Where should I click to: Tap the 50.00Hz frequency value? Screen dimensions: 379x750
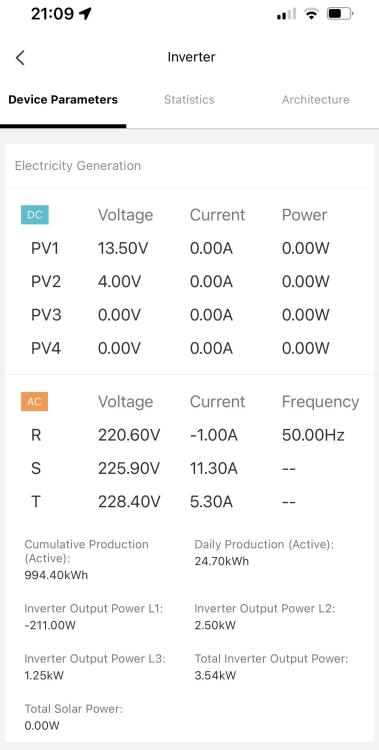(x=313, y=435)
